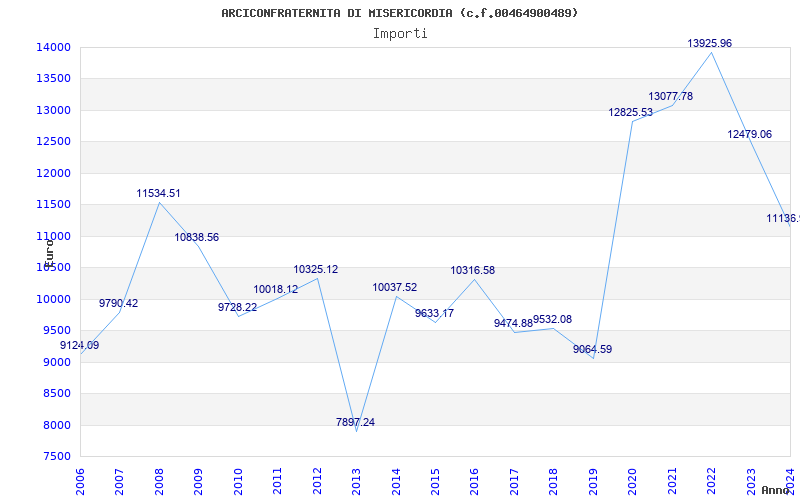
Task: Click the 2018 x-axis year label
Action: pos(554,481)
